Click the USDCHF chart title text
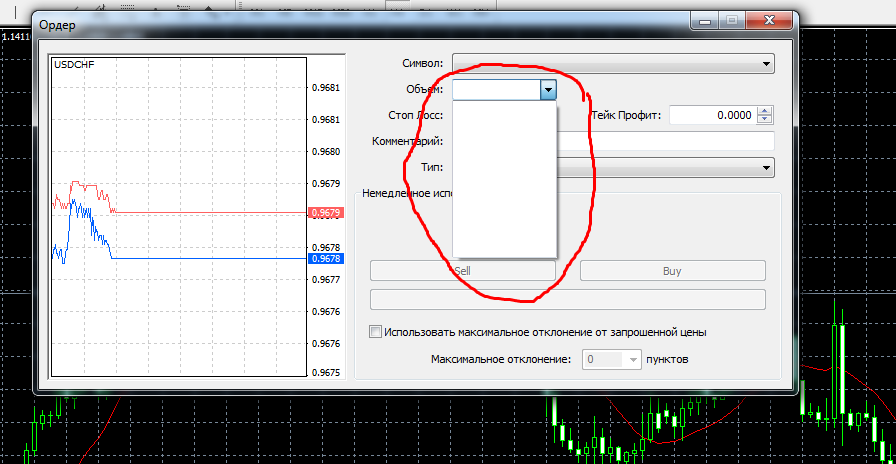This screenshot has width=896, height=464. coord(74,65)
